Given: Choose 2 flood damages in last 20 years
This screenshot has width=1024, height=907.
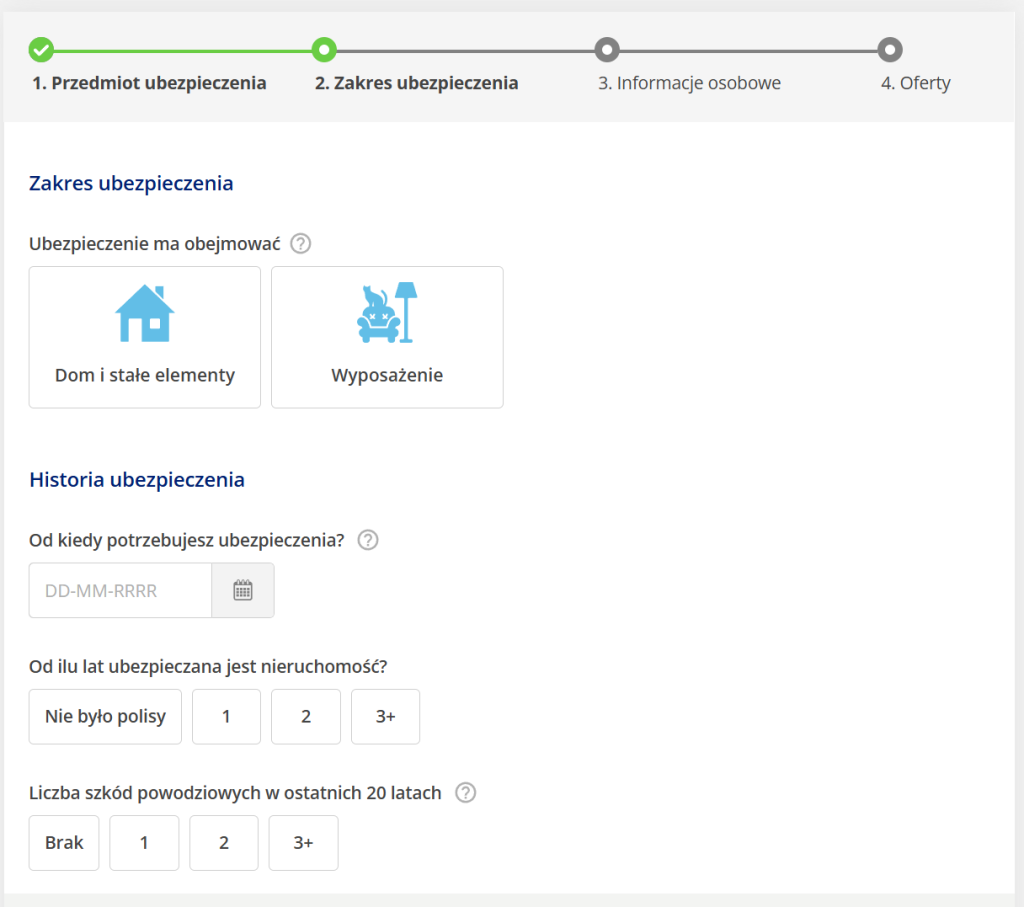Looking at the screenshot, I should (224, 843).
